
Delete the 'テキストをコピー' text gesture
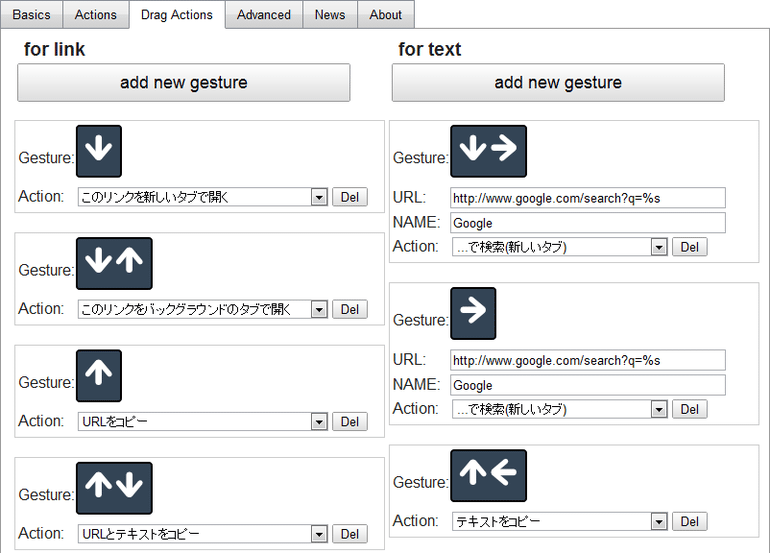689,521
